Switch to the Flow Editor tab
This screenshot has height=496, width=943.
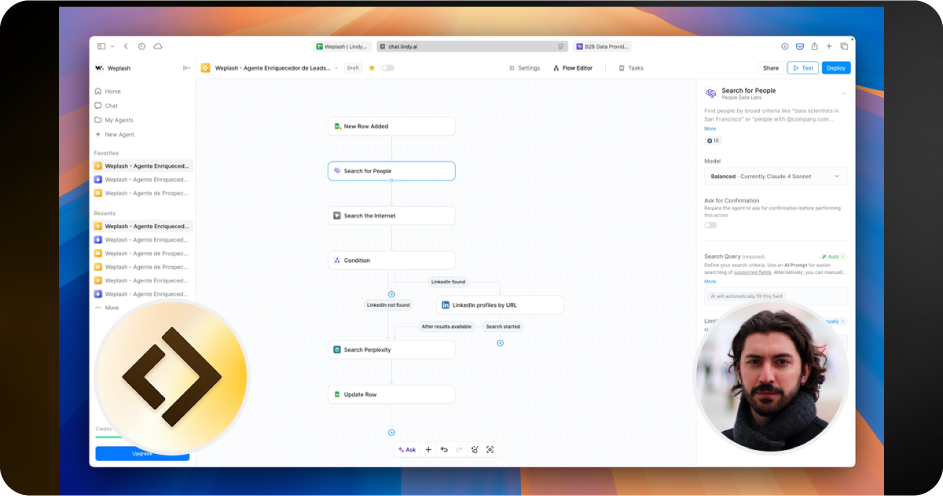(573, 68)
